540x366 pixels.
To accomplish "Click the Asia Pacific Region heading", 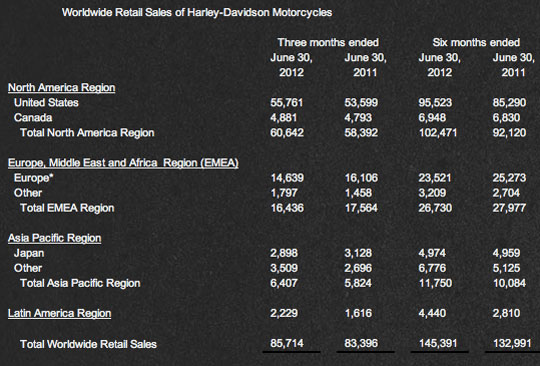I will tap(54, 238).
